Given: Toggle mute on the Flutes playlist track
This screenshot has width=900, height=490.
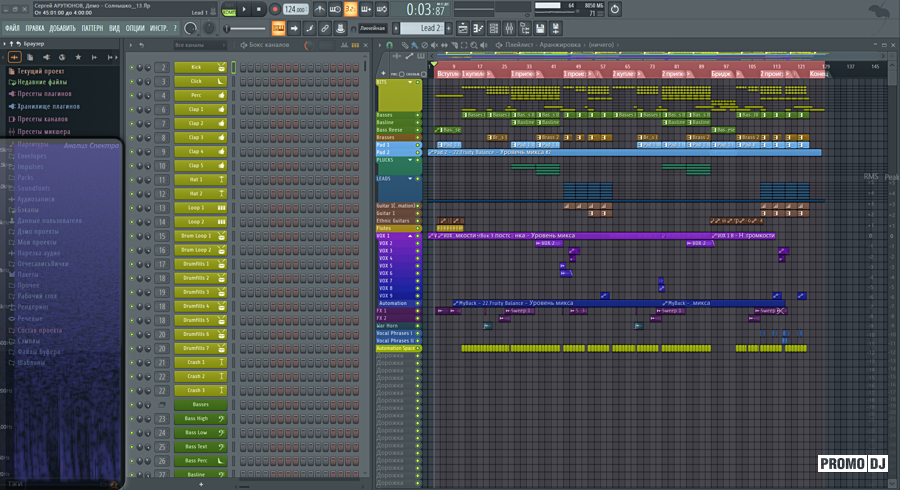Looking at the screenshot, I should [418, 228].
